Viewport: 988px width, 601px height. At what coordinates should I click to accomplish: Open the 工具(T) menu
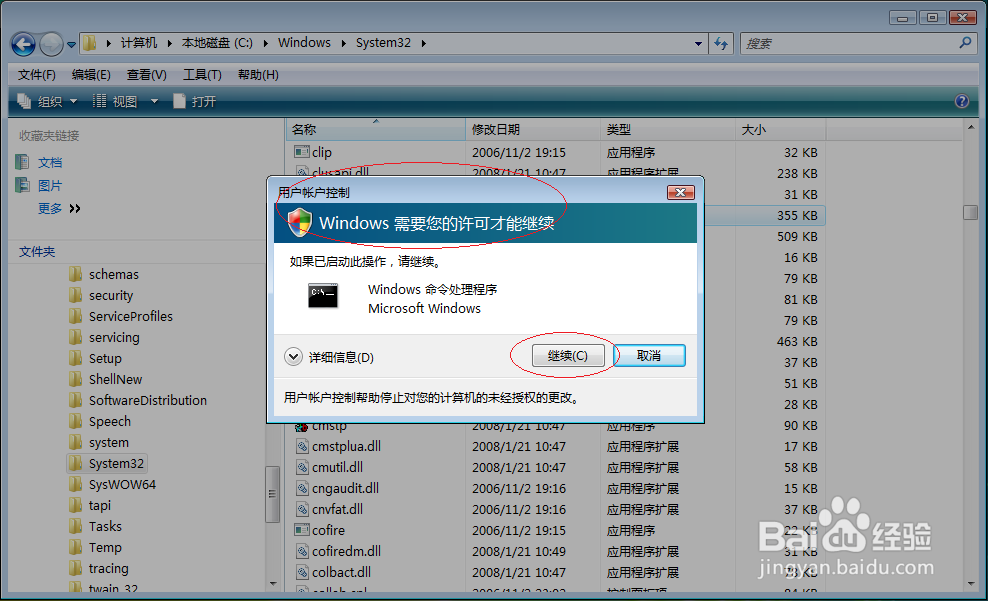pyautogui.click(x=202, y=75)
